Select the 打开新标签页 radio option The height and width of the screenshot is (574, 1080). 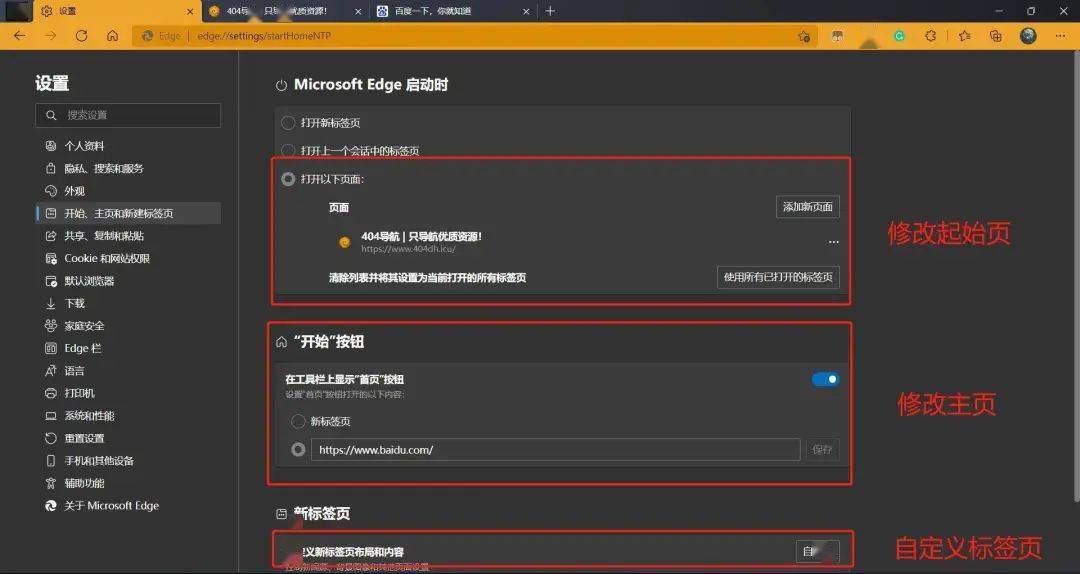(x=288, y=123)
